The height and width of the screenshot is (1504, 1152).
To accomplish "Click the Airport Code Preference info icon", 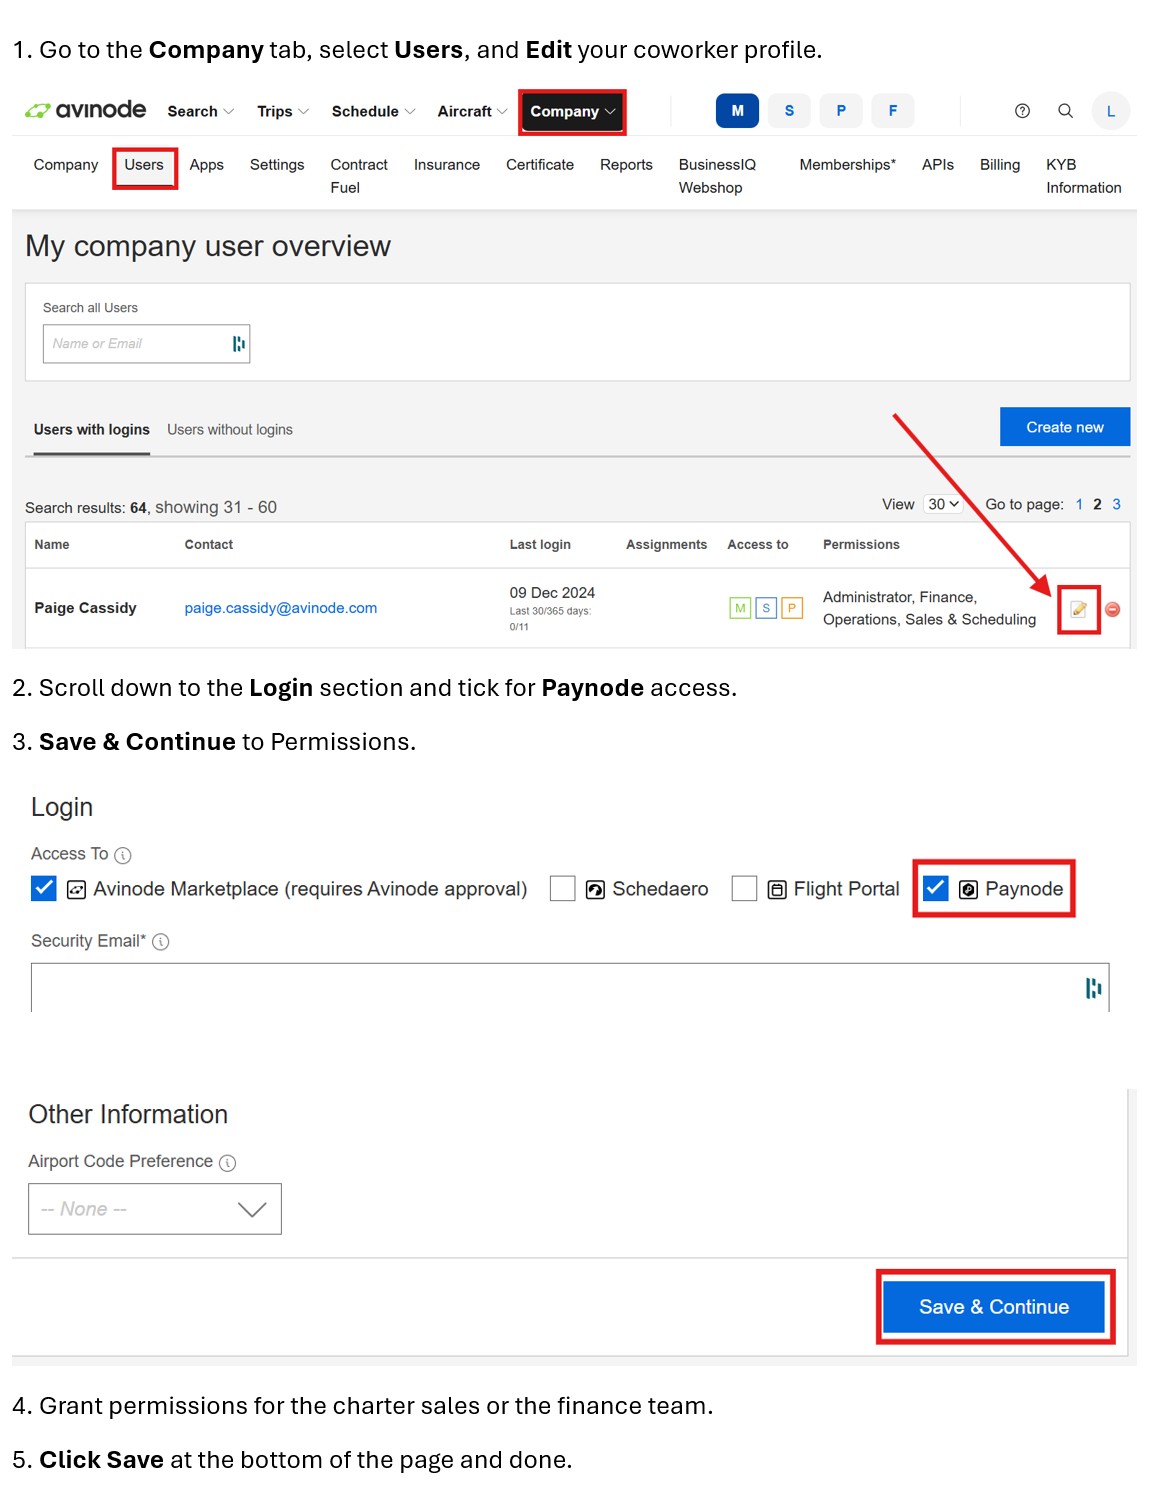I will (228, 1163).
